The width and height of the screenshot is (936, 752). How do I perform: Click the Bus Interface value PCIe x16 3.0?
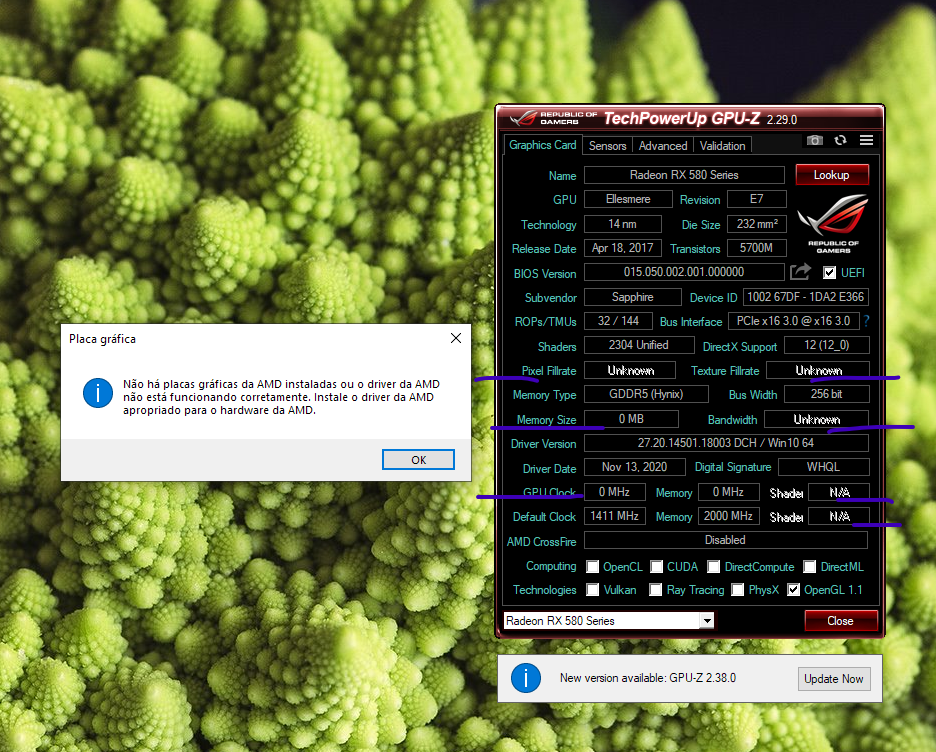coord(793,320)
